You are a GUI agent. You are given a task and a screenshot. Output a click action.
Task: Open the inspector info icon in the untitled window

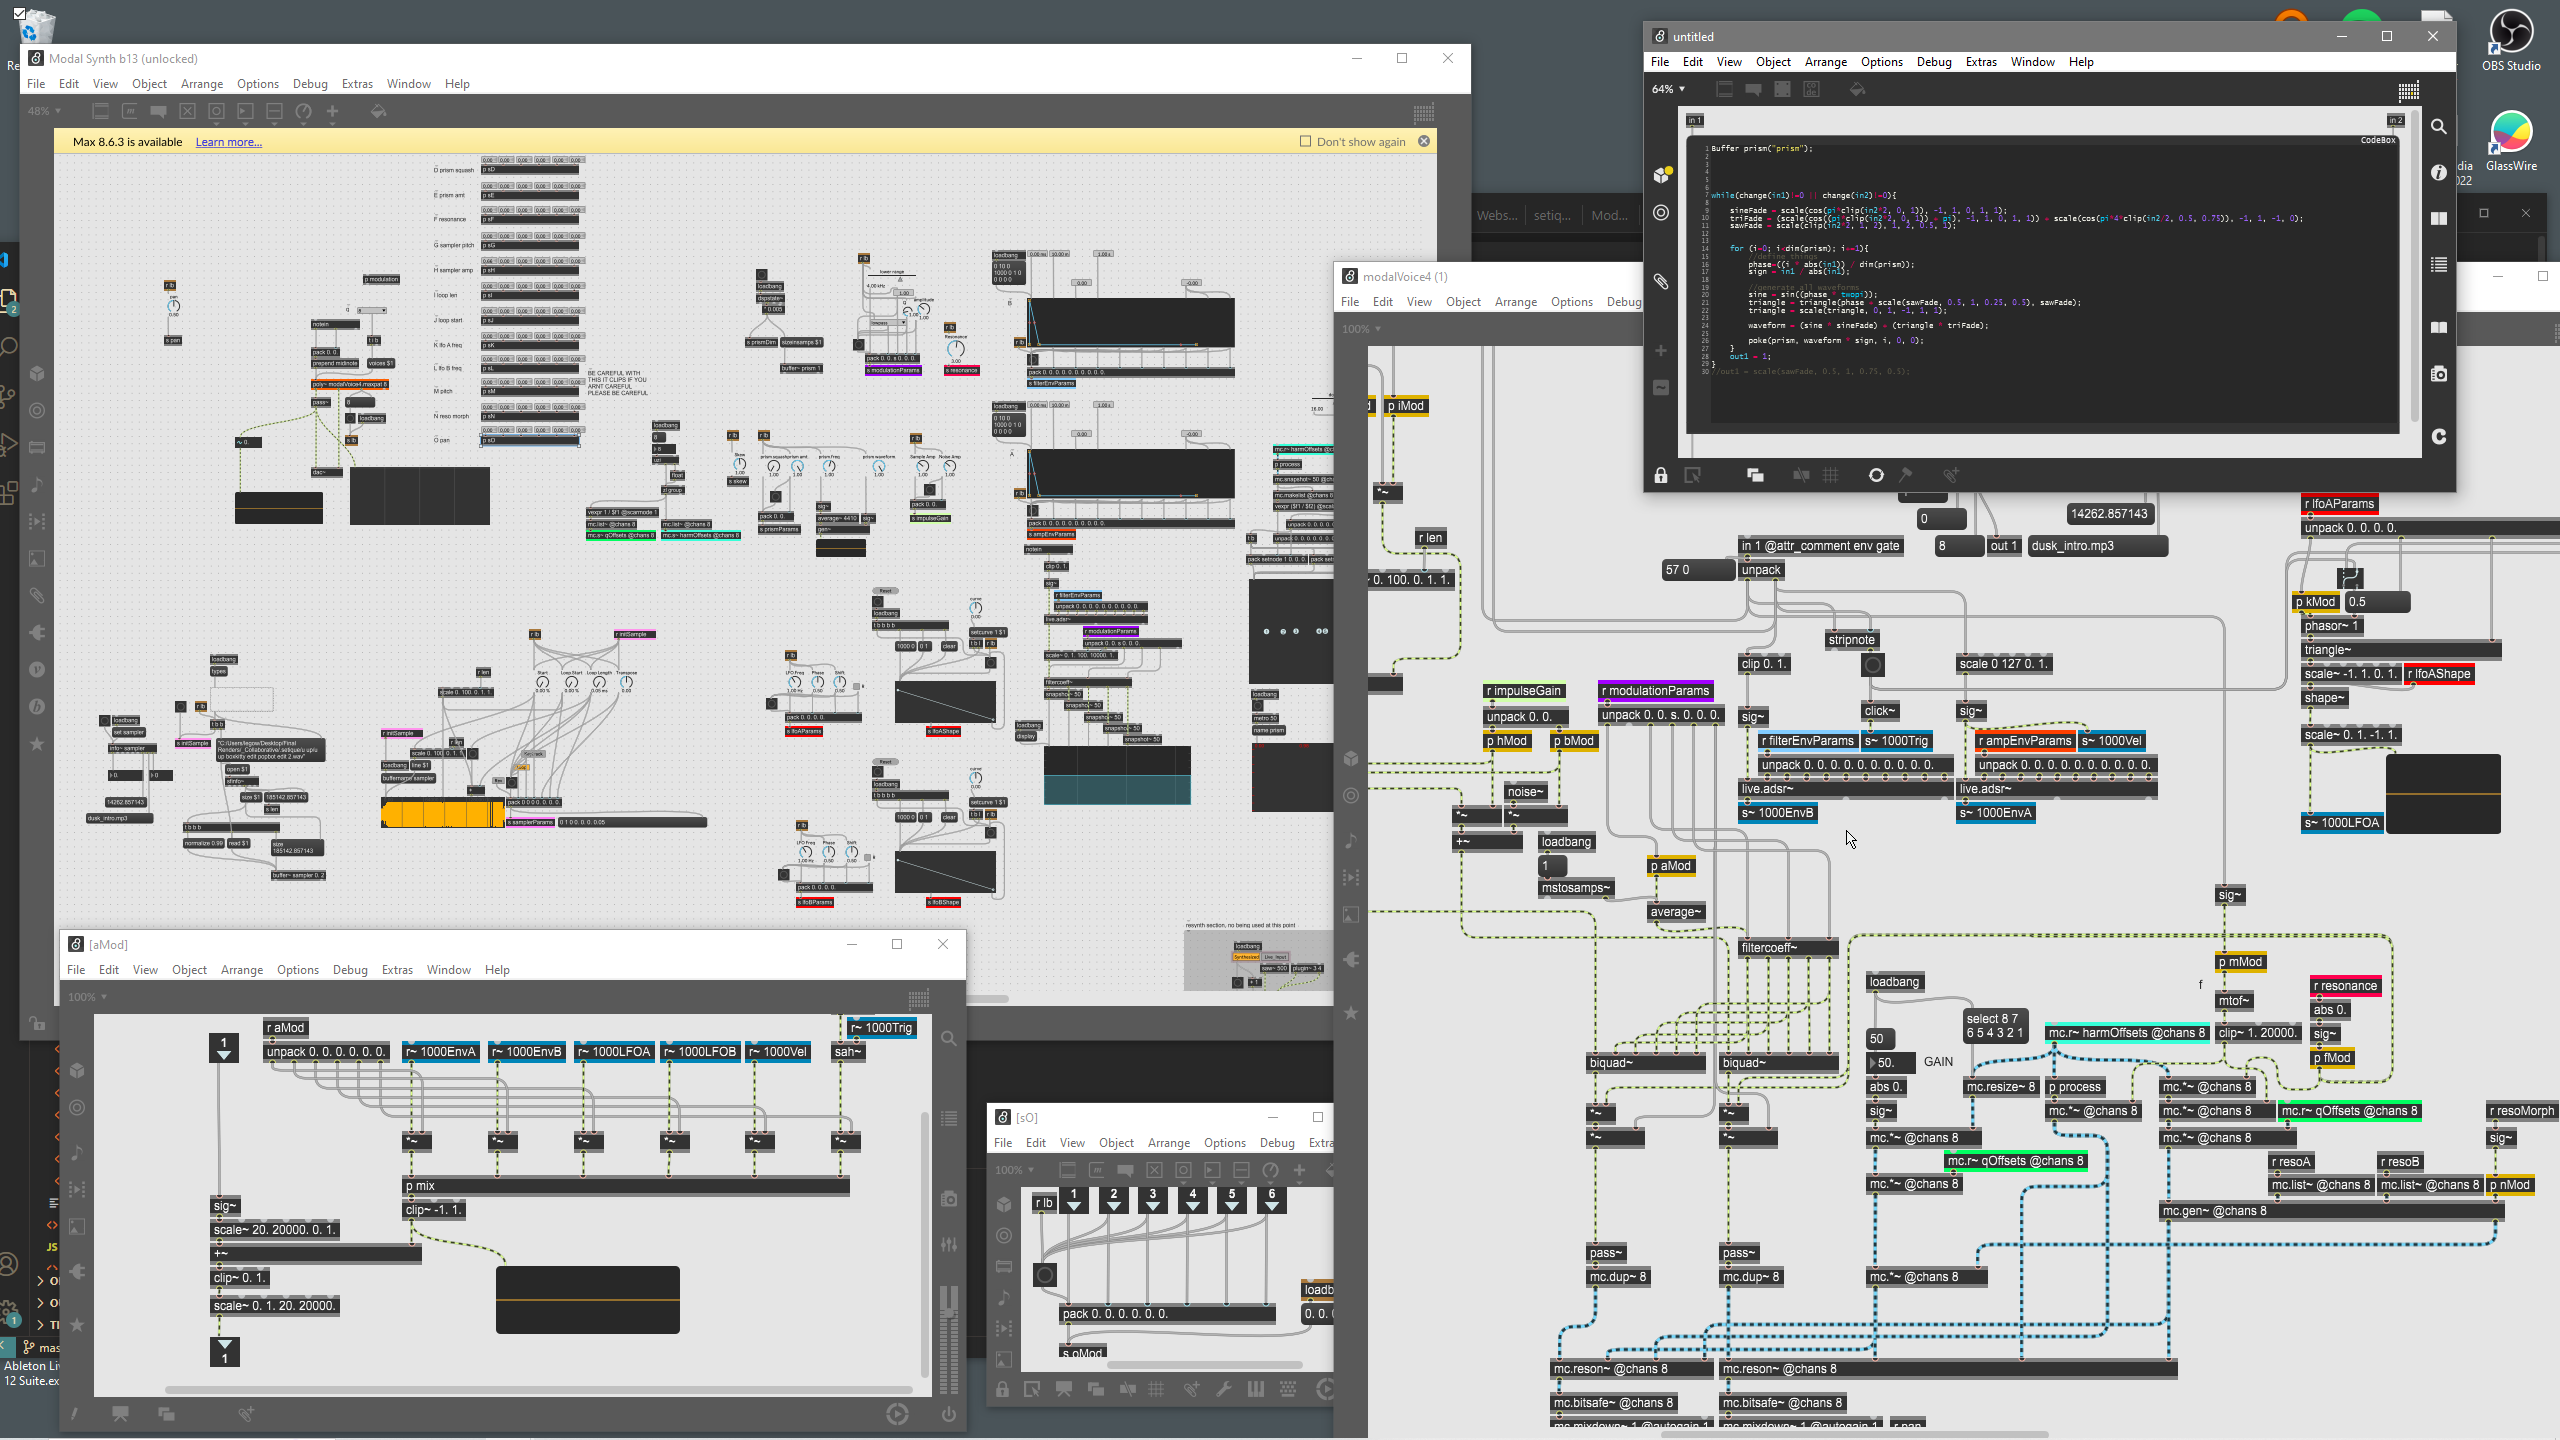pos(2439,172)
